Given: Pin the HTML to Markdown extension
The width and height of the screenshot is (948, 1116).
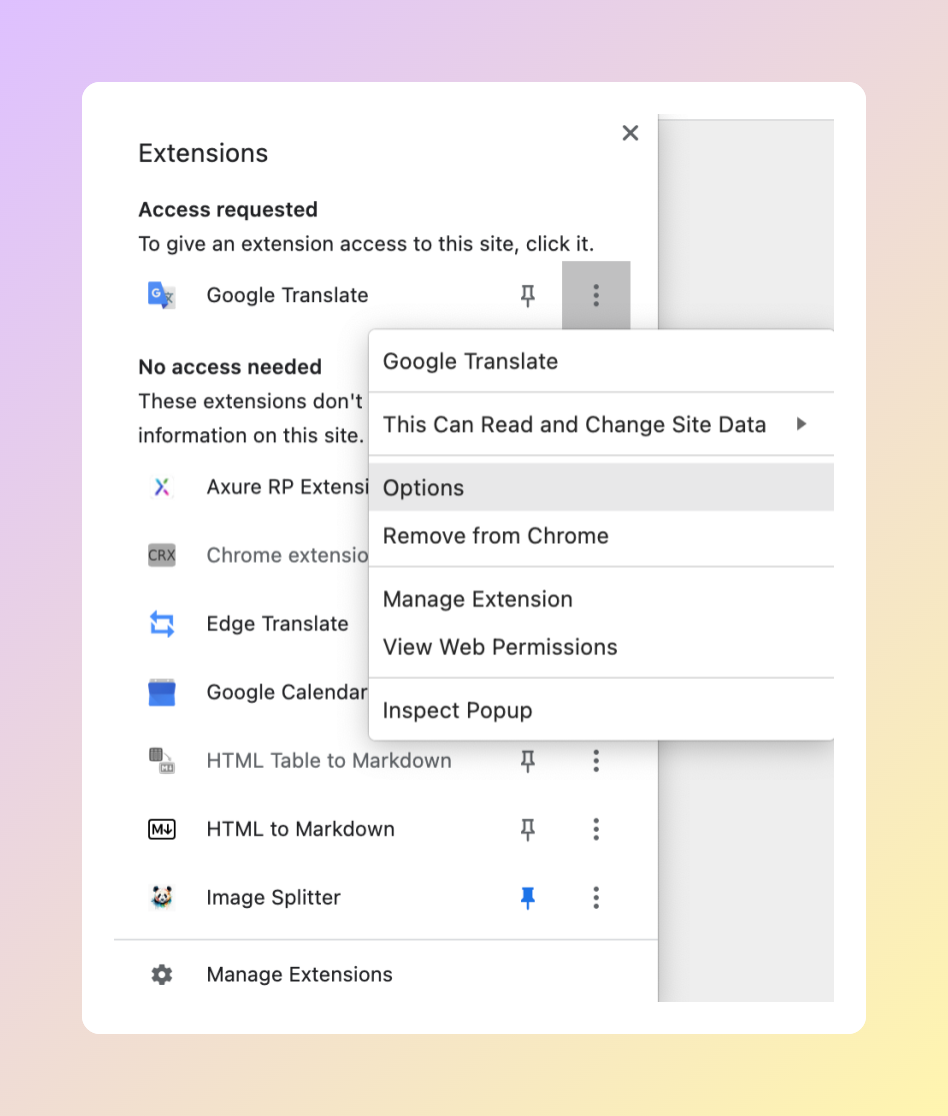Looking at the screenshot, I should (527, 829).
